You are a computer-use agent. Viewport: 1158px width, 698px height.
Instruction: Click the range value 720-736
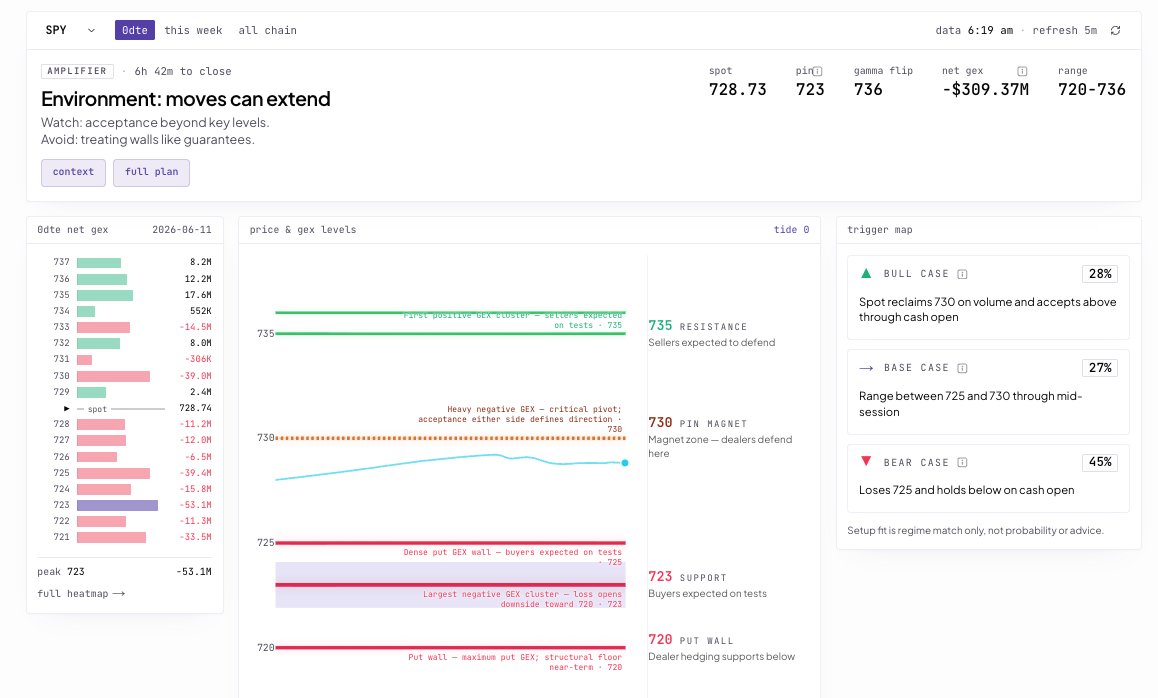(x=1092, y=89)
